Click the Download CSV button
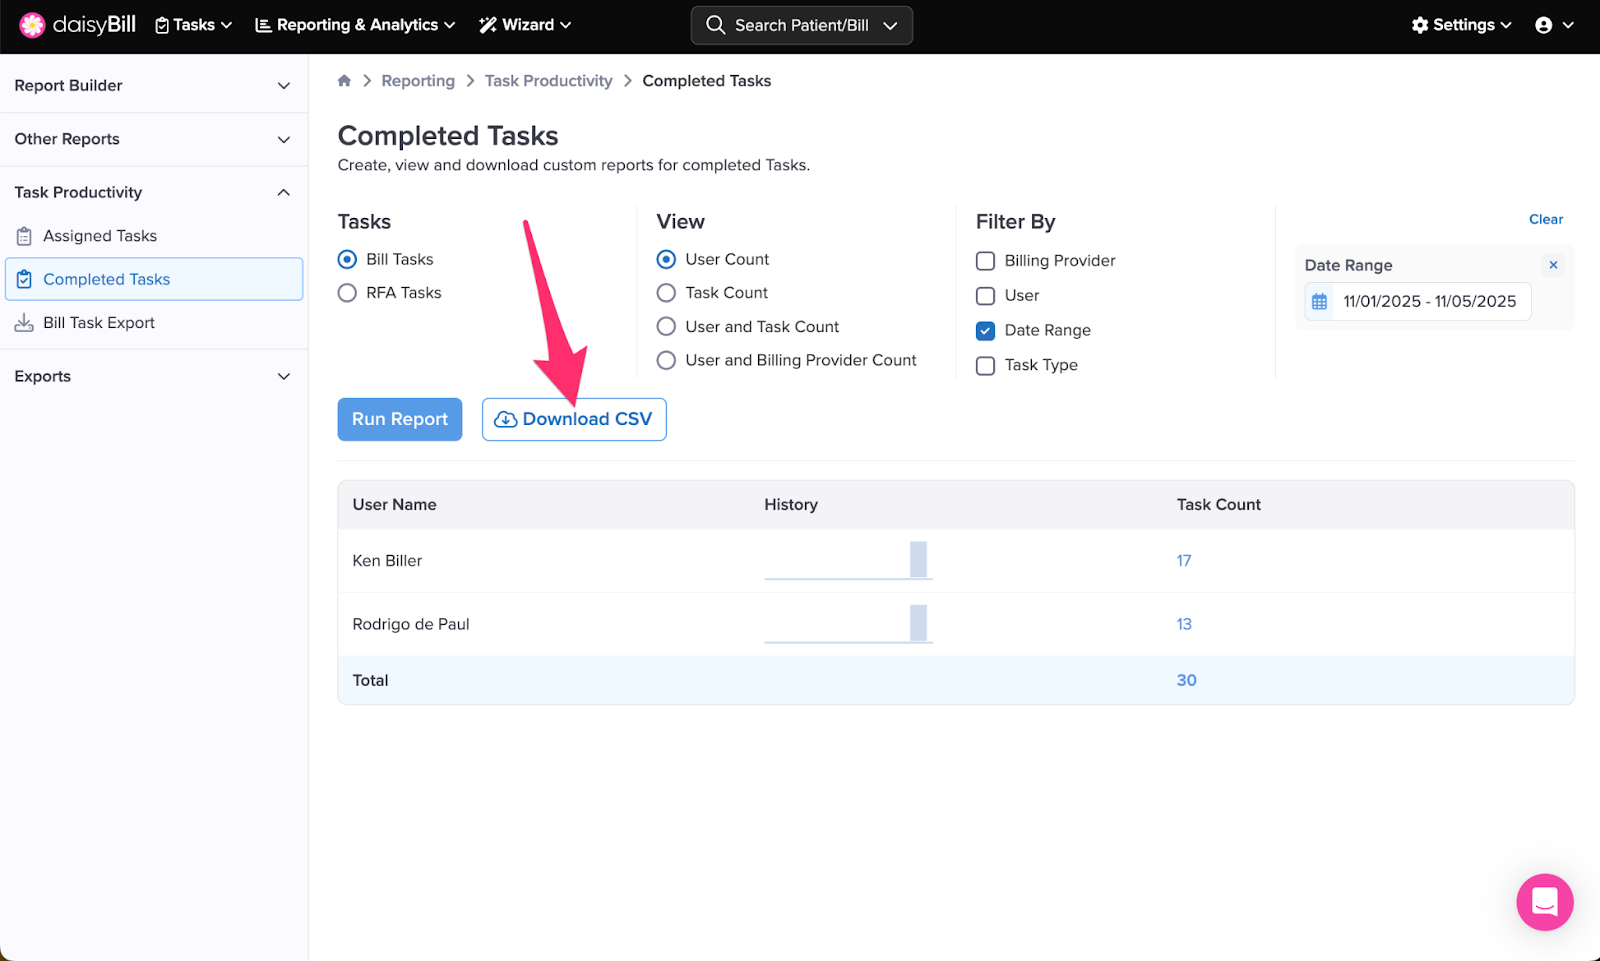 574,419
